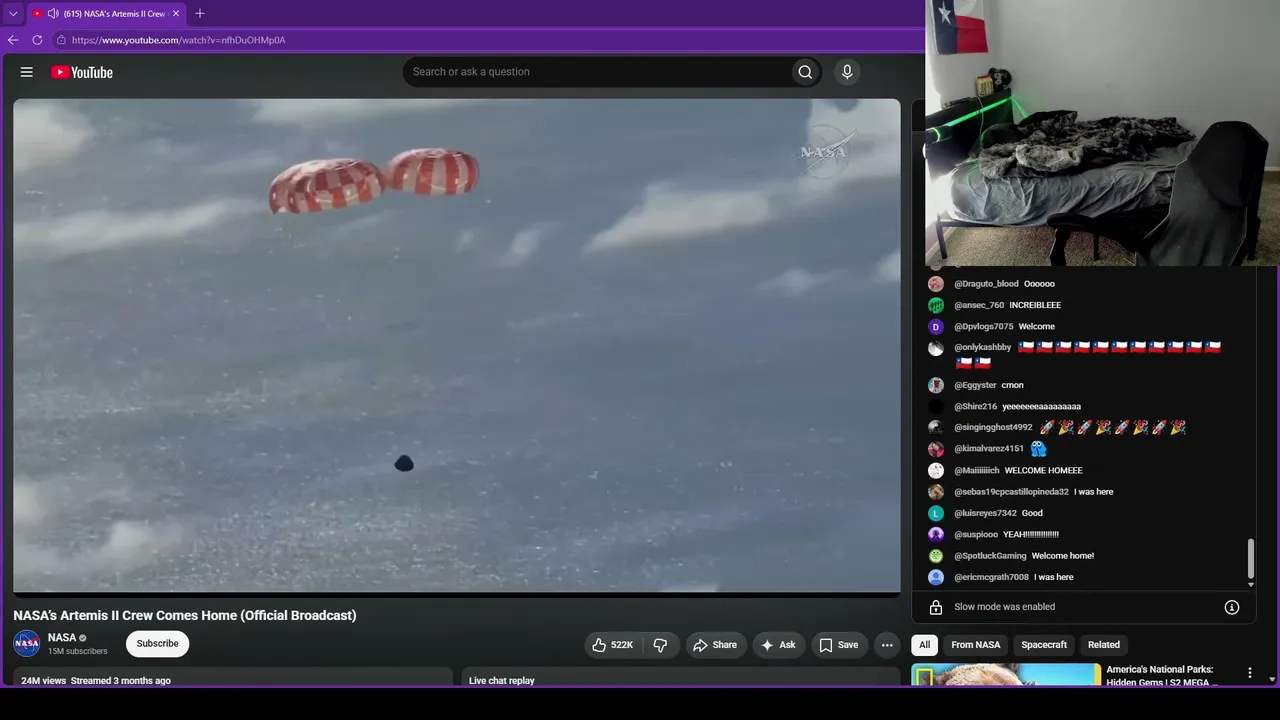This screenshot has width=1280, height=720.
Task: Click the magnifying glass search button
Action: pyautogui.click(x=805, y=72)
